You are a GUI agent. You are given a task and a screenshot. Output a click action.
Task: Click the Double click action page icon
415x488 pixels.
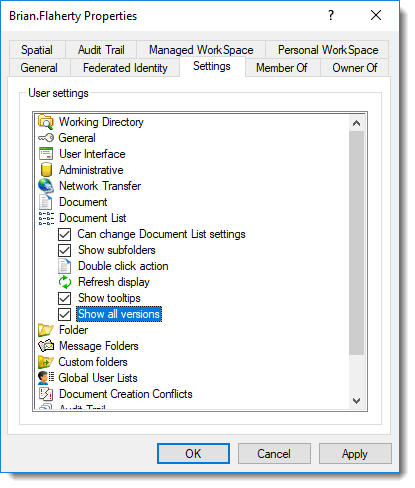(x=64, y=266)
